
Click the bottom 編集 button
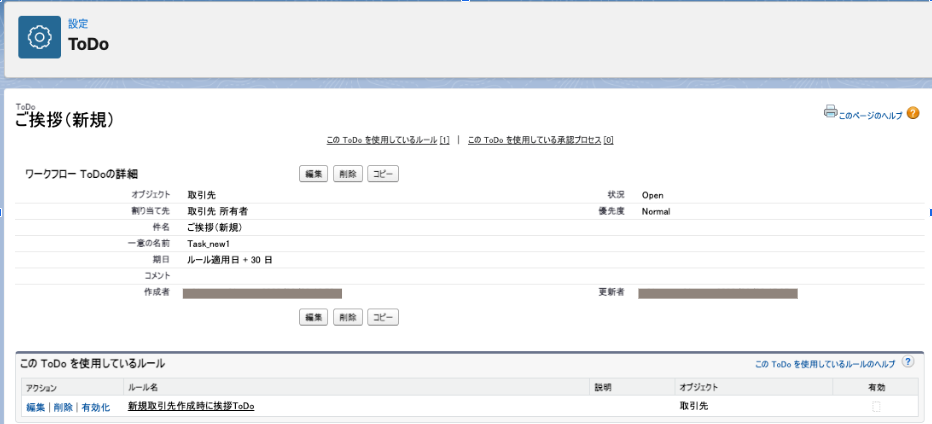pos(313,318)
